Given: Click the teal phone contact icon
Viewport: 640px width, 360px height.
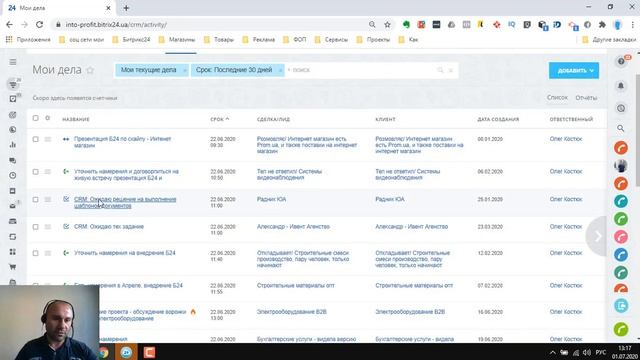Looking at the screenshot, I should point(621,201).
